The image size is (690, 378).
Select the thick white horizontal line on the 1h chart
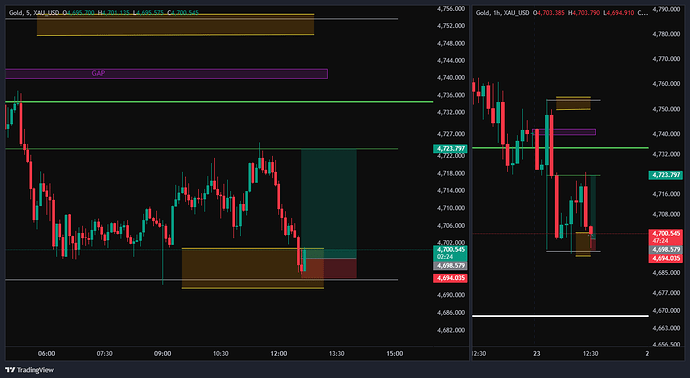click(560, 316)
